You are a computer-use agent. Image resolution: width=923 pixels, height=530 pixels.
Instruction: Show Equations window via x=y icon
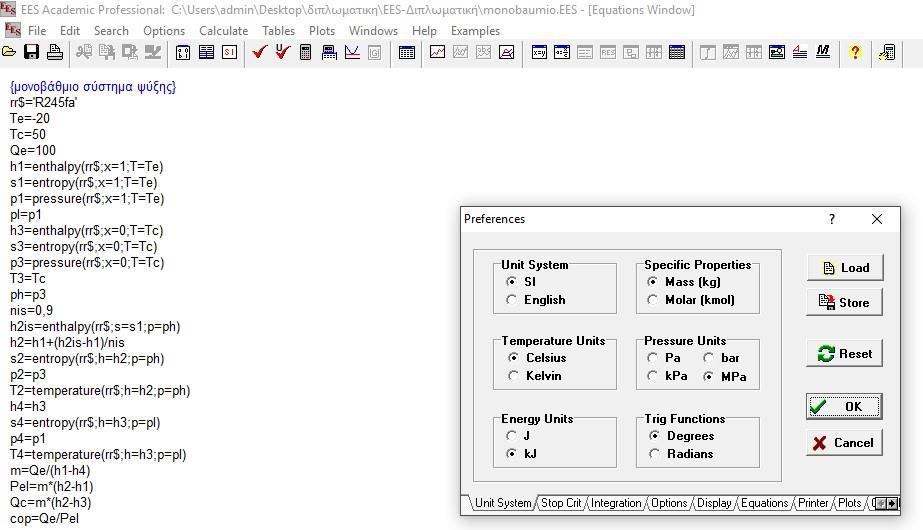[x=539, y=52]
